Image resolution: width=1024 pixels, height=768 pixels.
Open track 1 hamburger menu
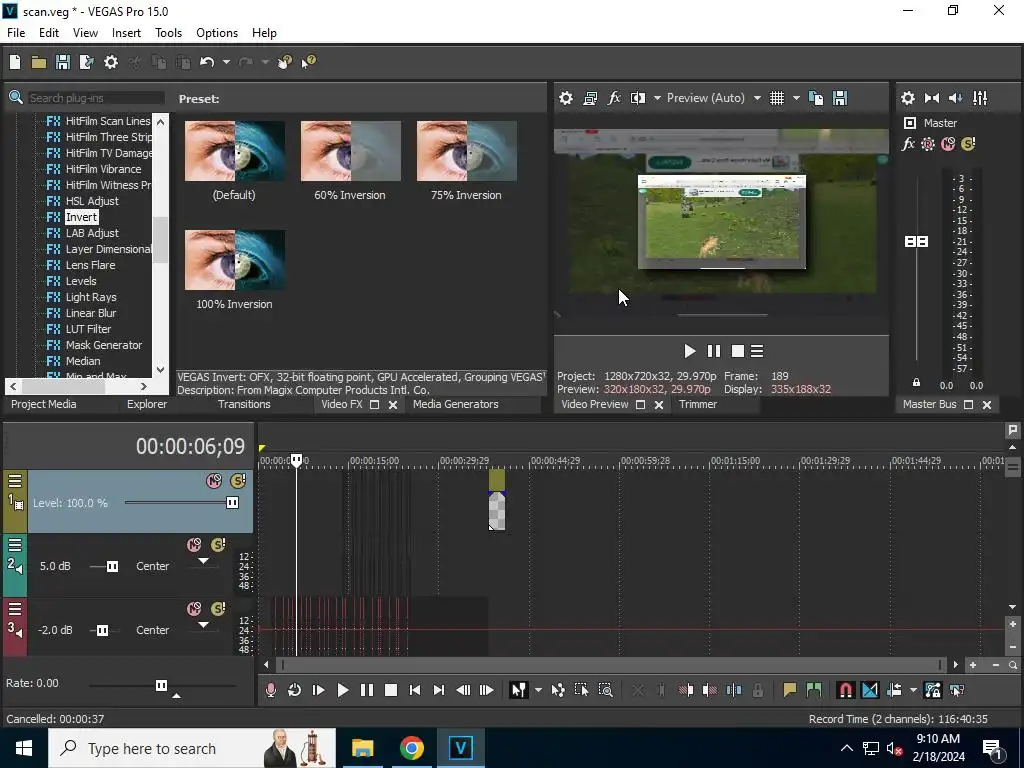click(15, 481)
